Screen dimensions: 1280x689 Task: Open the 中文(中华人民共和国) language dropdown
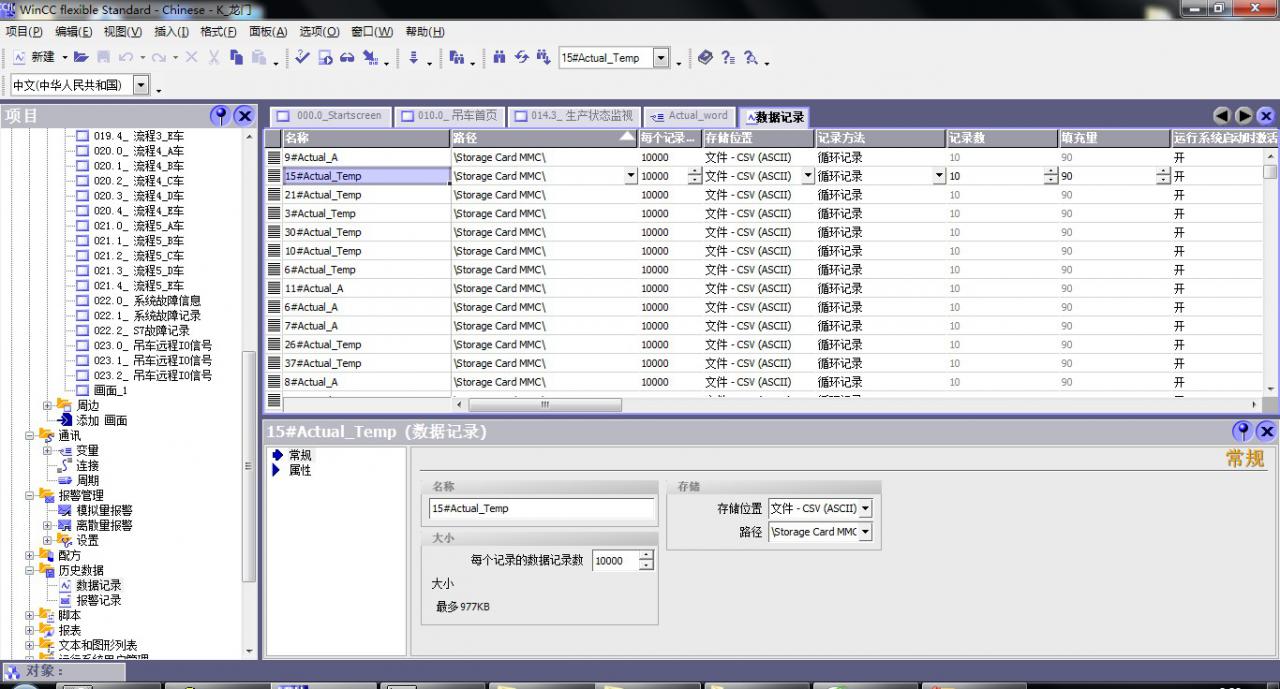[140, 85]
